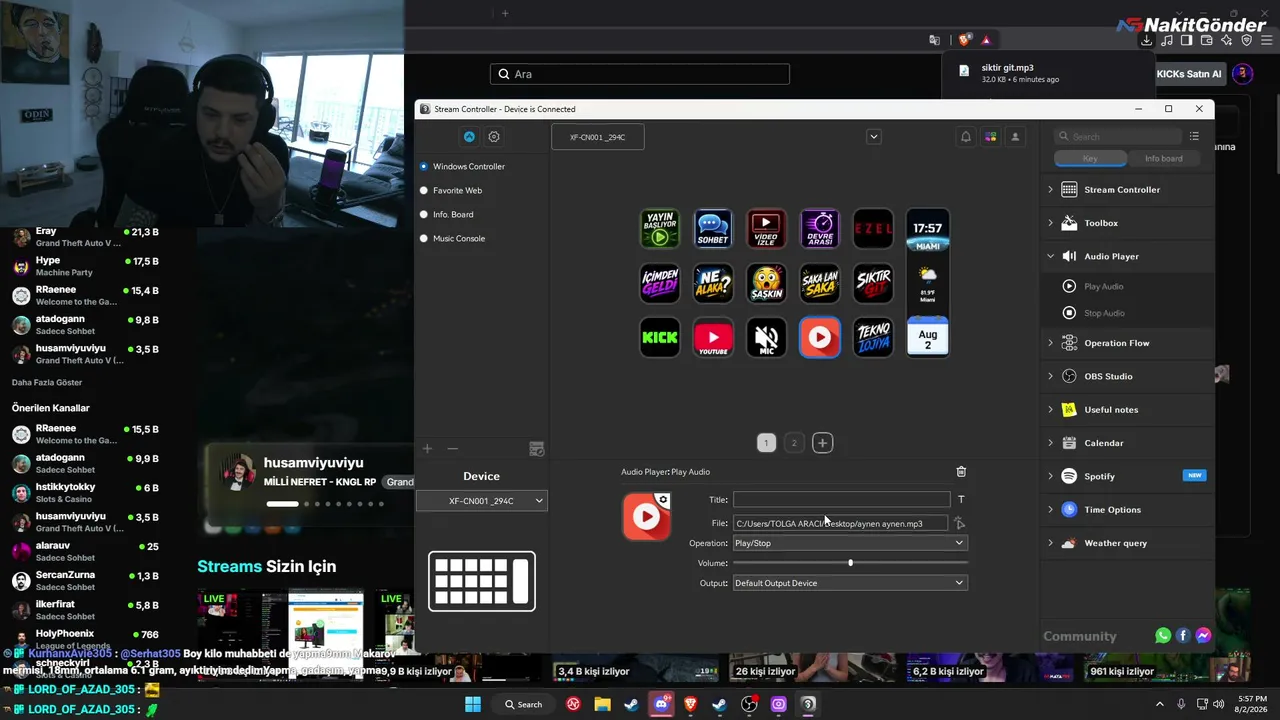Delete the Audio Player action with trash icon
This screenshot has width=1280, height=720.
(961, 472)
